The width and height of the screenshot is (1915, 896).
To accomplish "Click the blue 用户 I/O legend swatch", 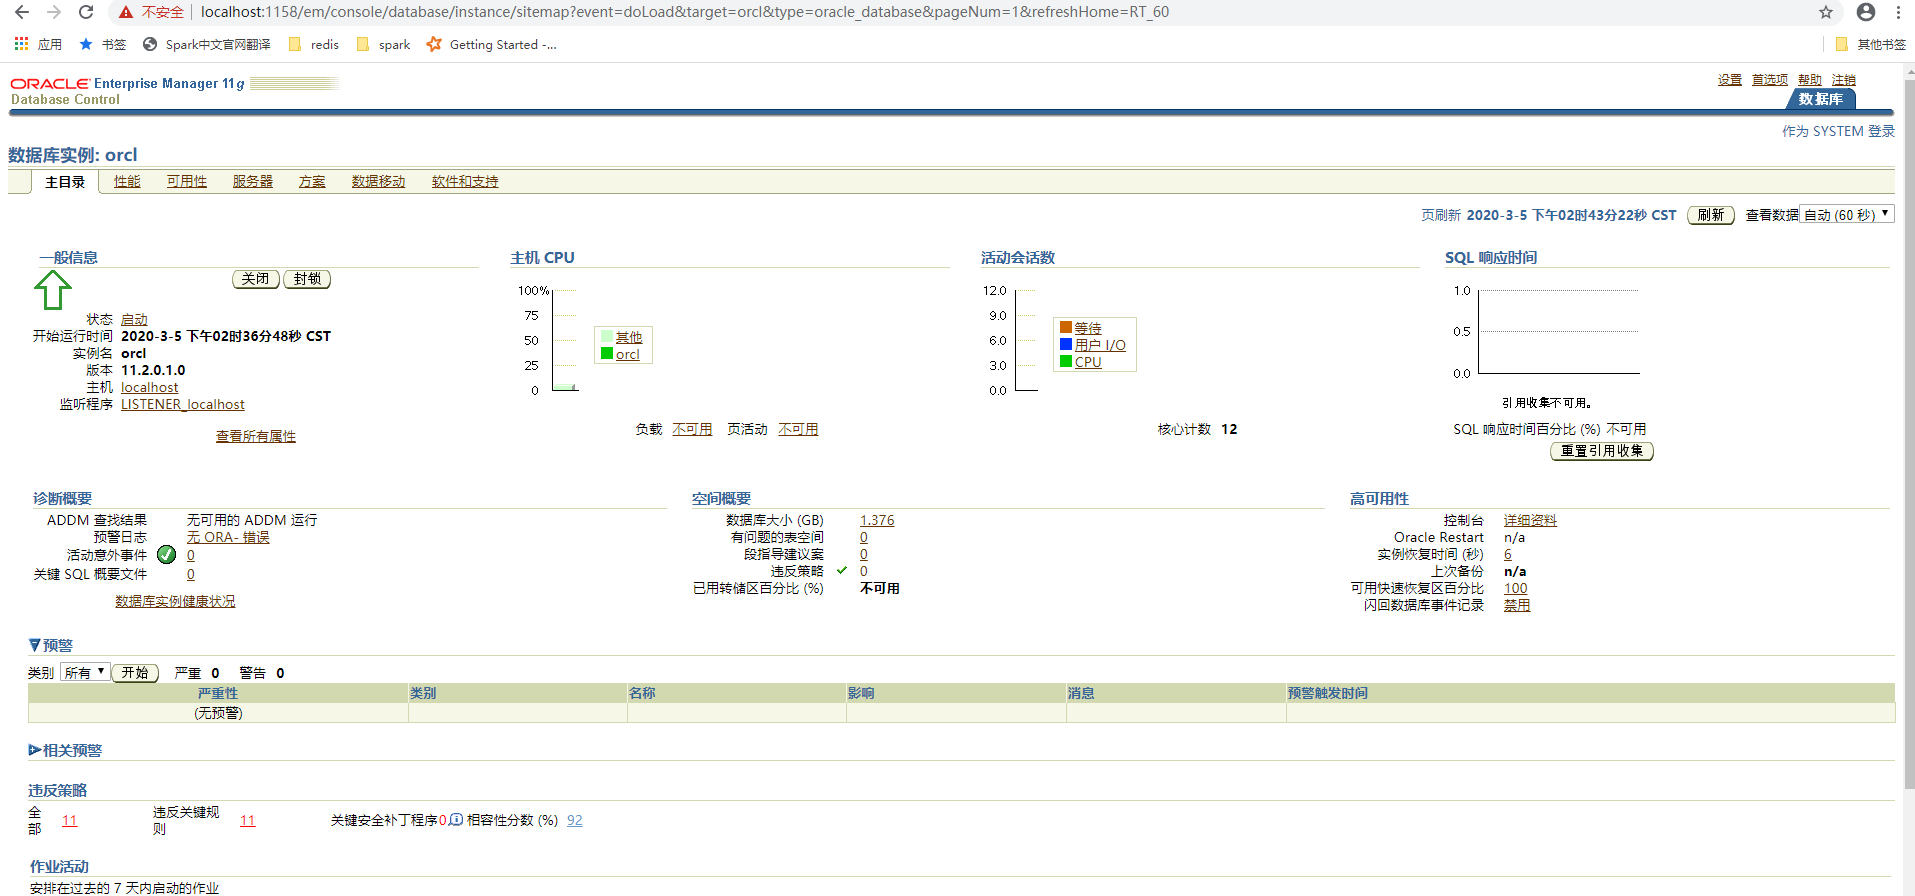I will [x=1066, y=344].
